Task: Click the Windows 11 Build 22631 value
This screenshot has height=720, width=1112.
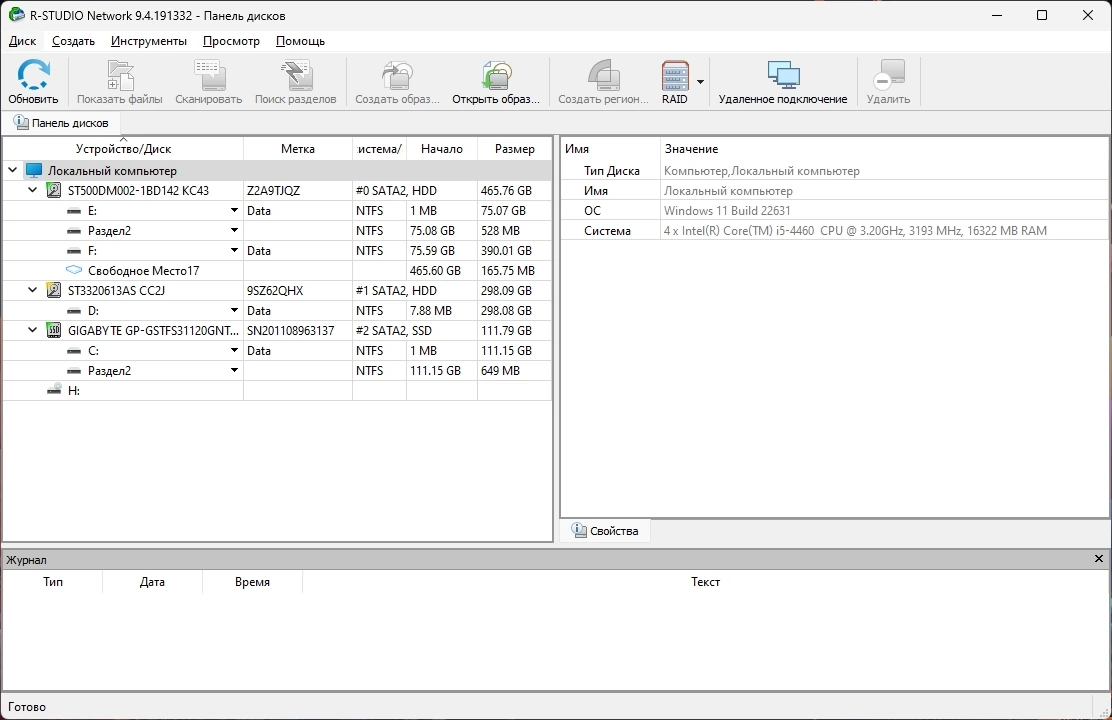Action: [727, 211]
